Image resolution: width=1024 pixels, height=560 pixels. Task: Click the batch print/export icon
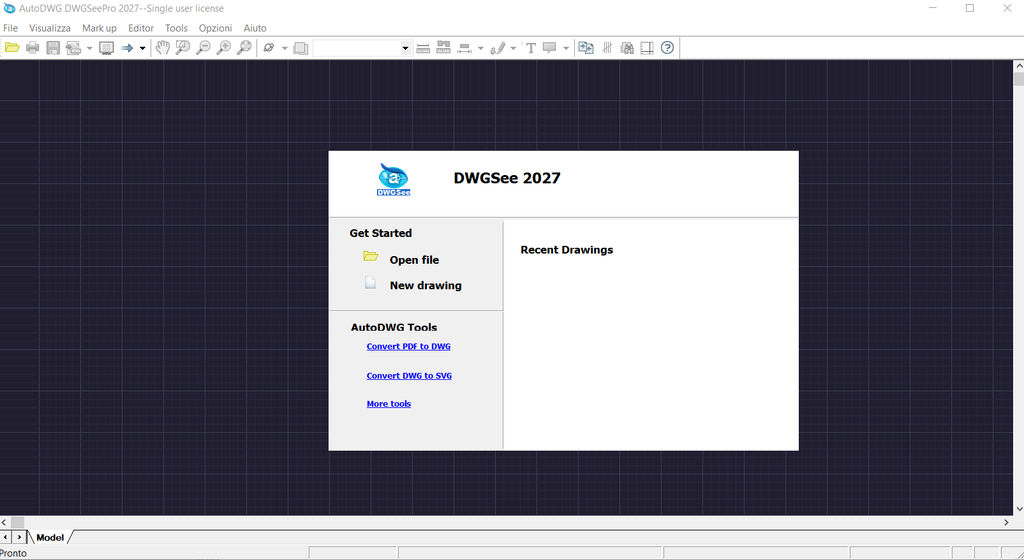[73, 48]
